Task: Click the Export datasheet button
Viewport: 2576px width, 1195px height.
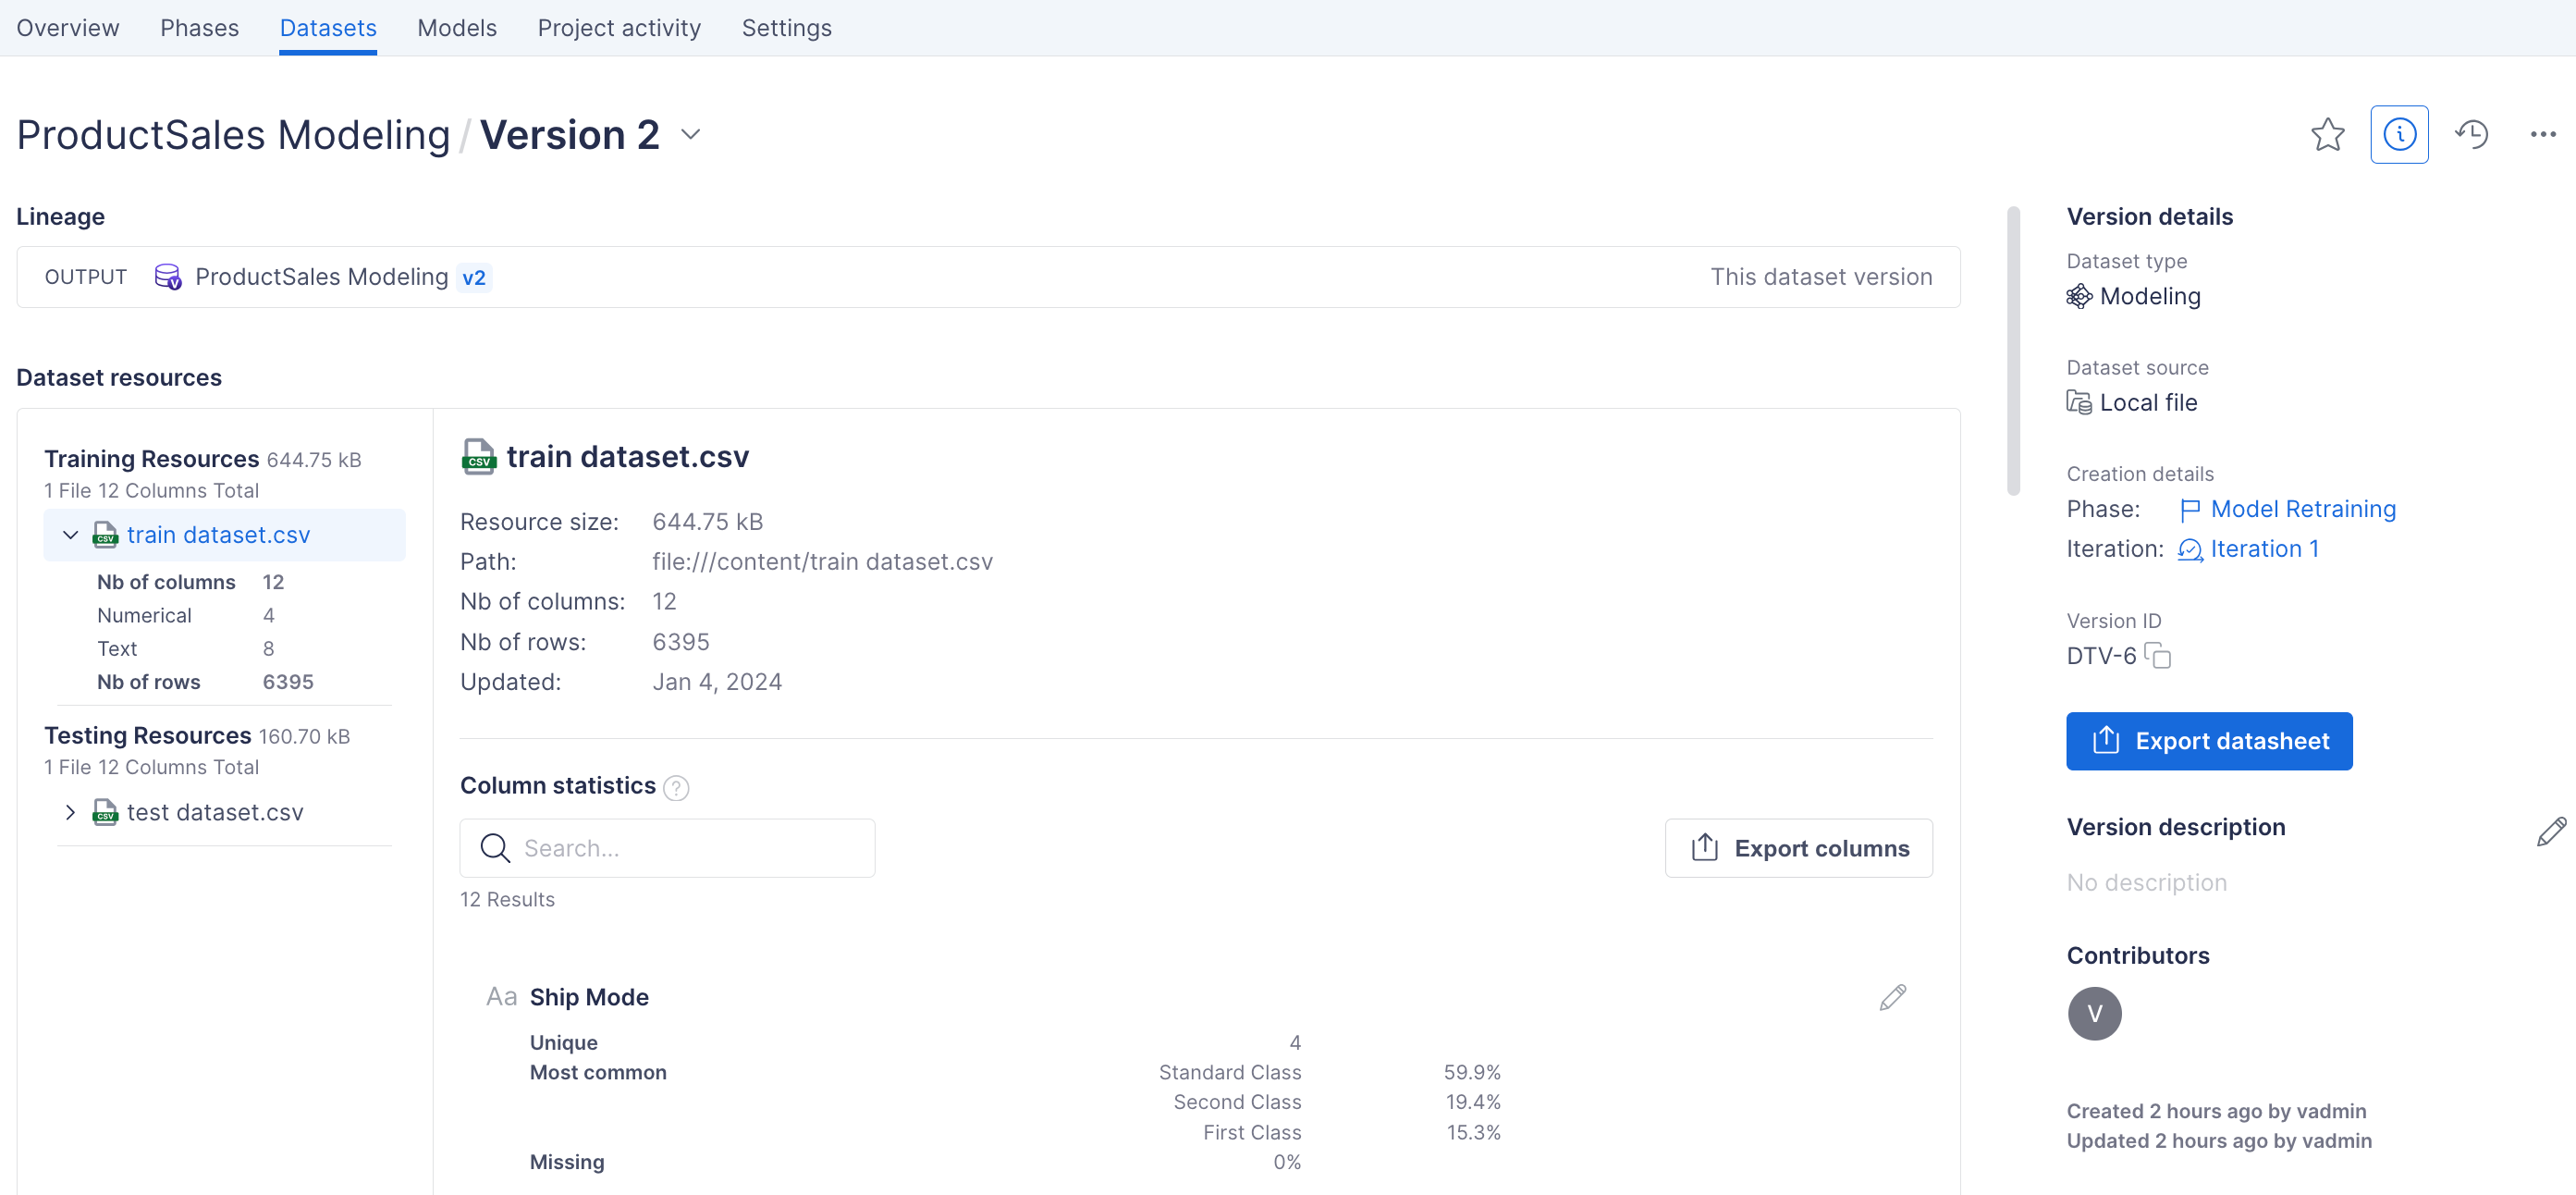Action: click(2208, 741)
